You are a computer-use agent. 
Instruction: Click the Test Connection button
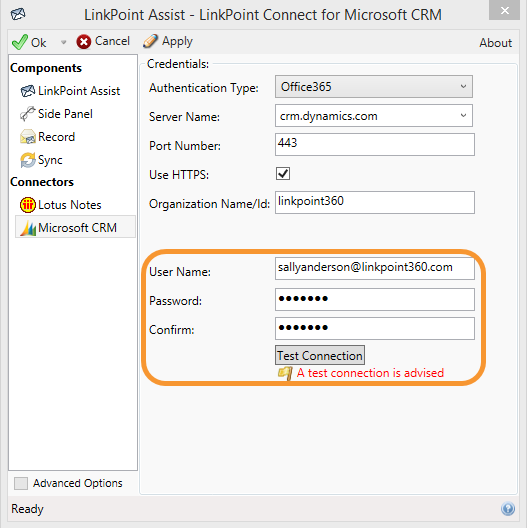coord(320,355)
